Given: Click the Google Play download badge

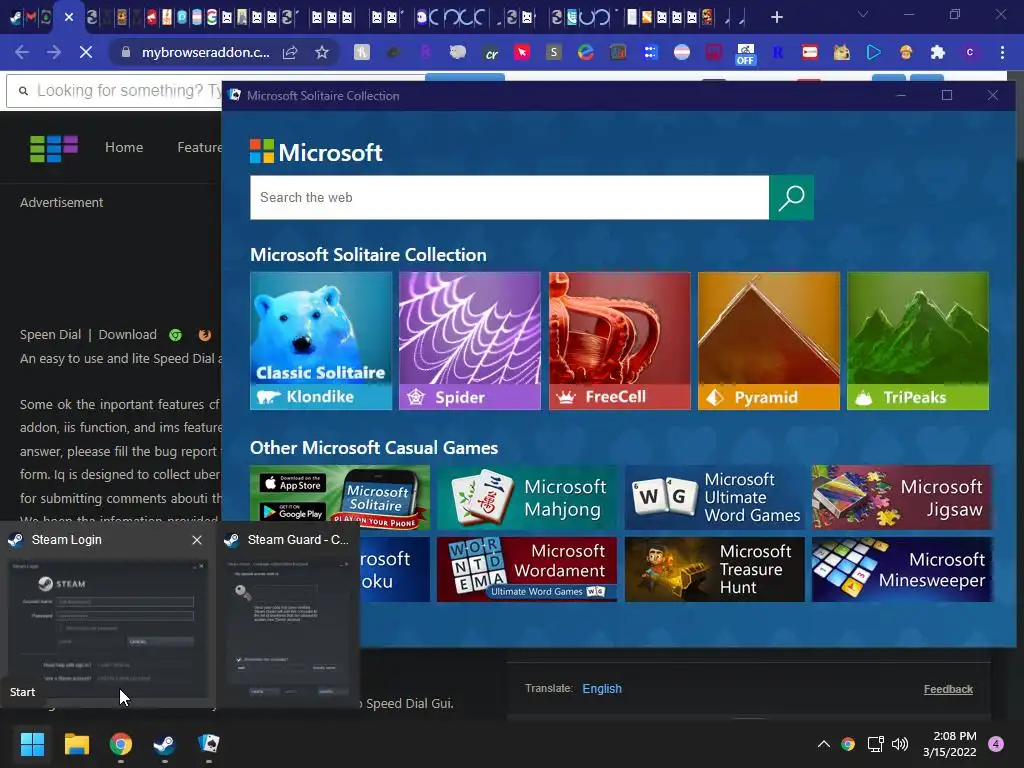Looking at the screenshot, I should [x=293, y=512].
